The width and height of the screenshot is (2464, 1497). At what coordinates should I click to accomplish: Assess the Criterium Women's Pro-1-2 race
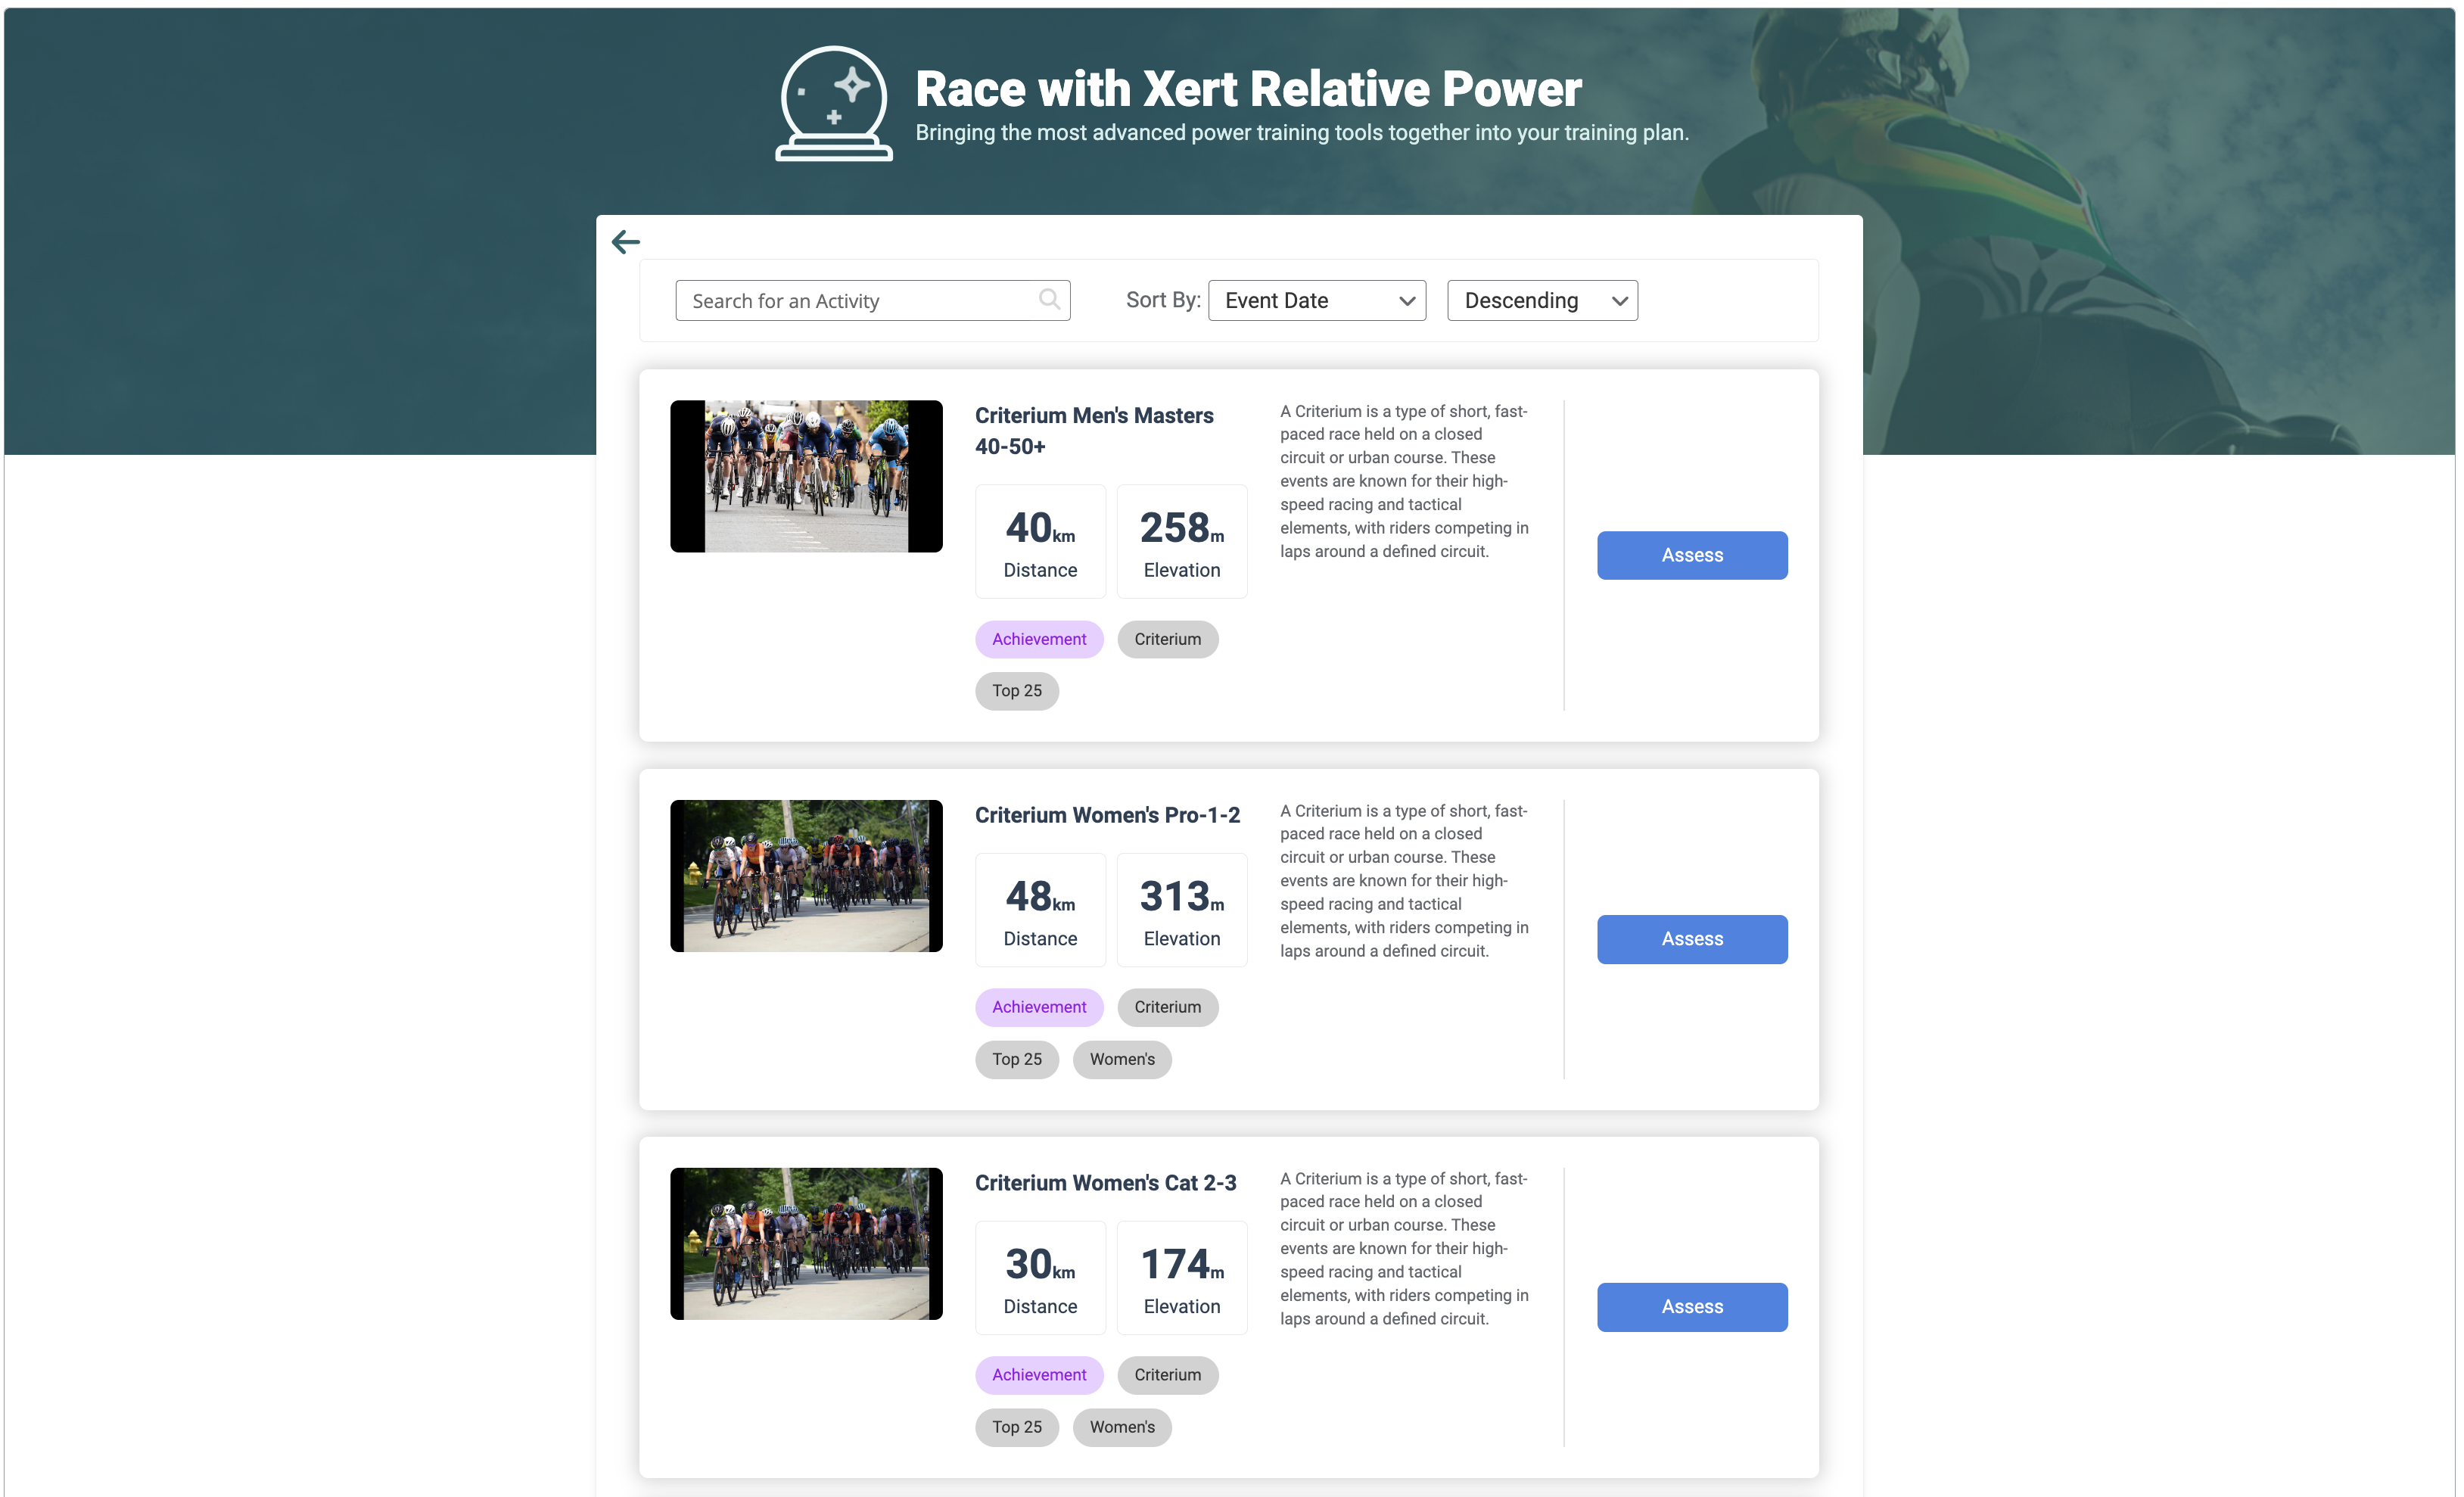[1691, 939]
